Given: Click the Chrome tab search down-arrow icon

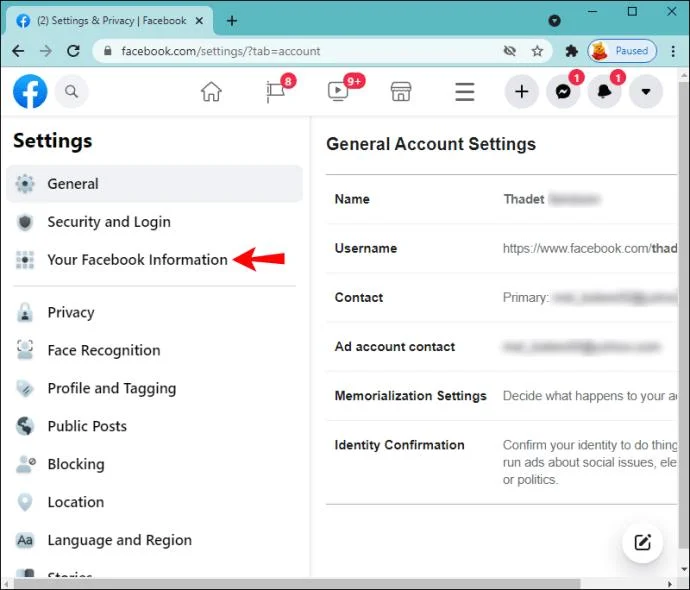Looking at the screenshot, I should pyautogui.click(x=554, y=21).
